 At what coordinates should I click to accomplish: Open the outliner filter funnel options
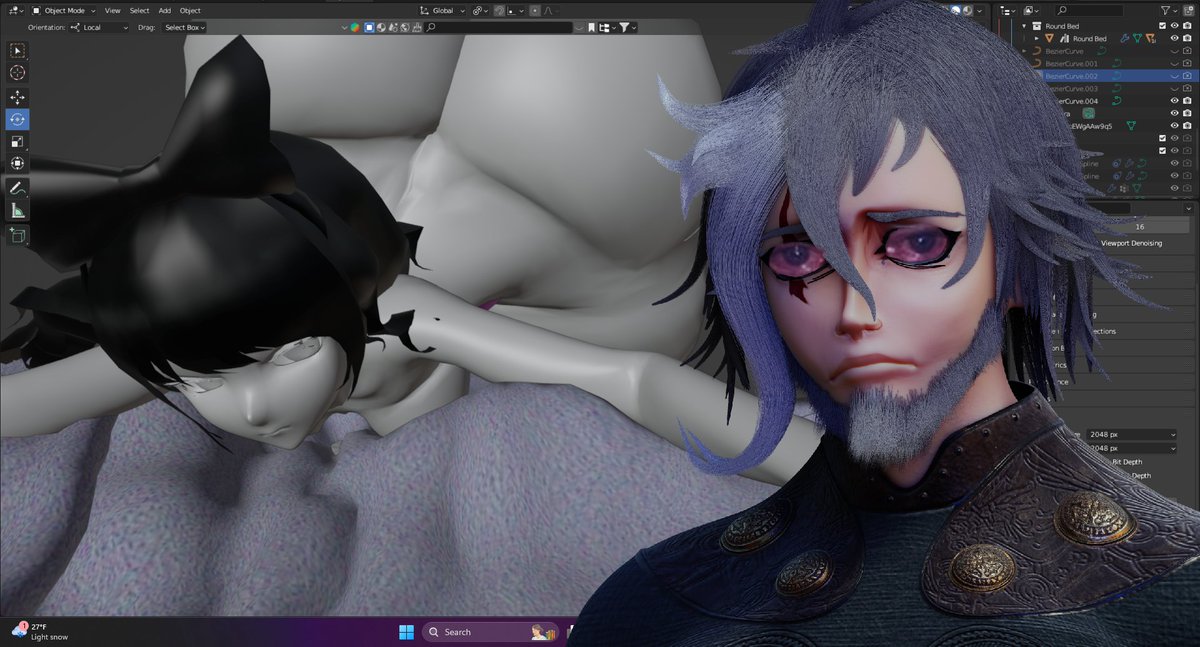[1166, 10]
